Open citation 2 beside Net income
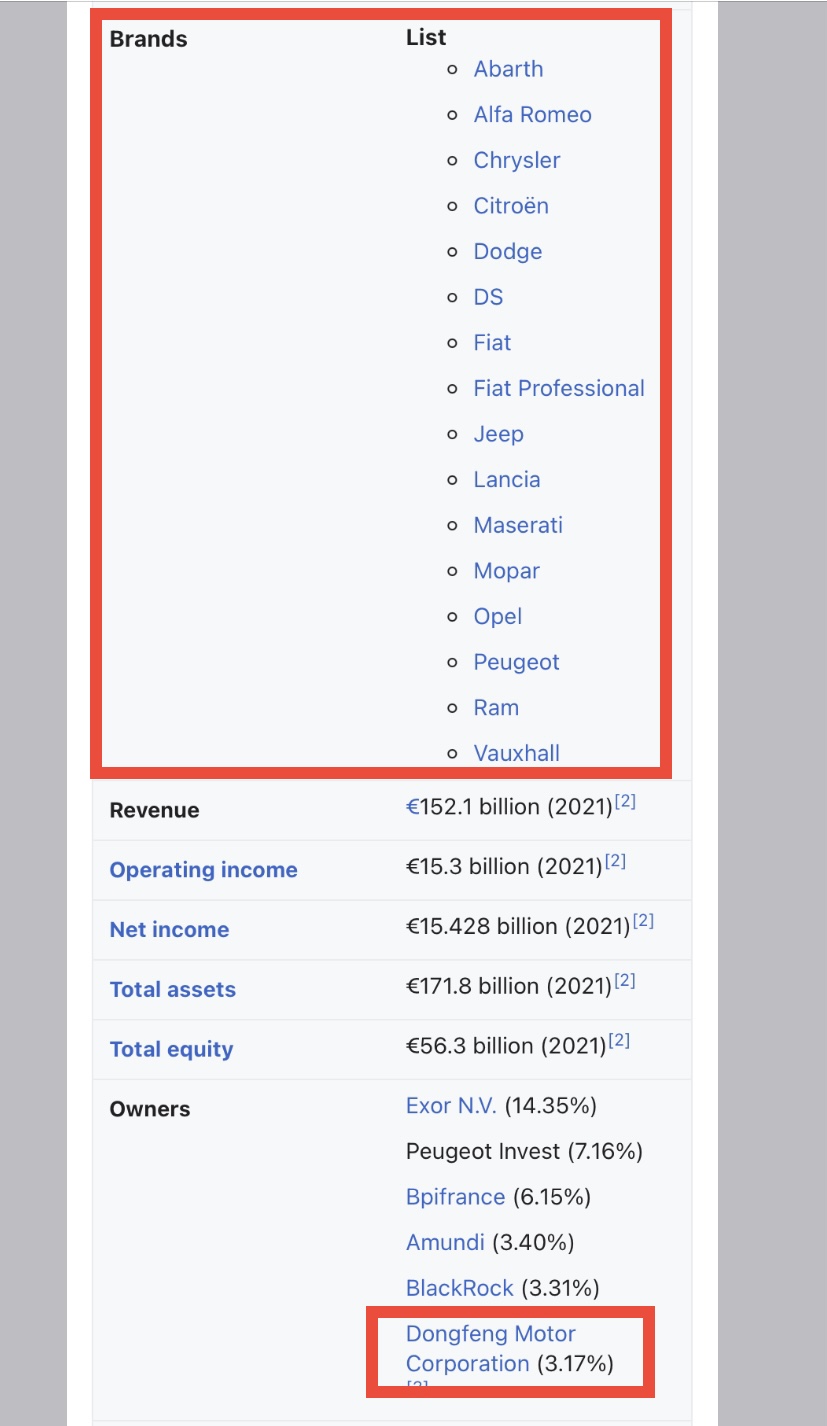The width and height of the screenshot is (827, 1426). click(643, 922)
